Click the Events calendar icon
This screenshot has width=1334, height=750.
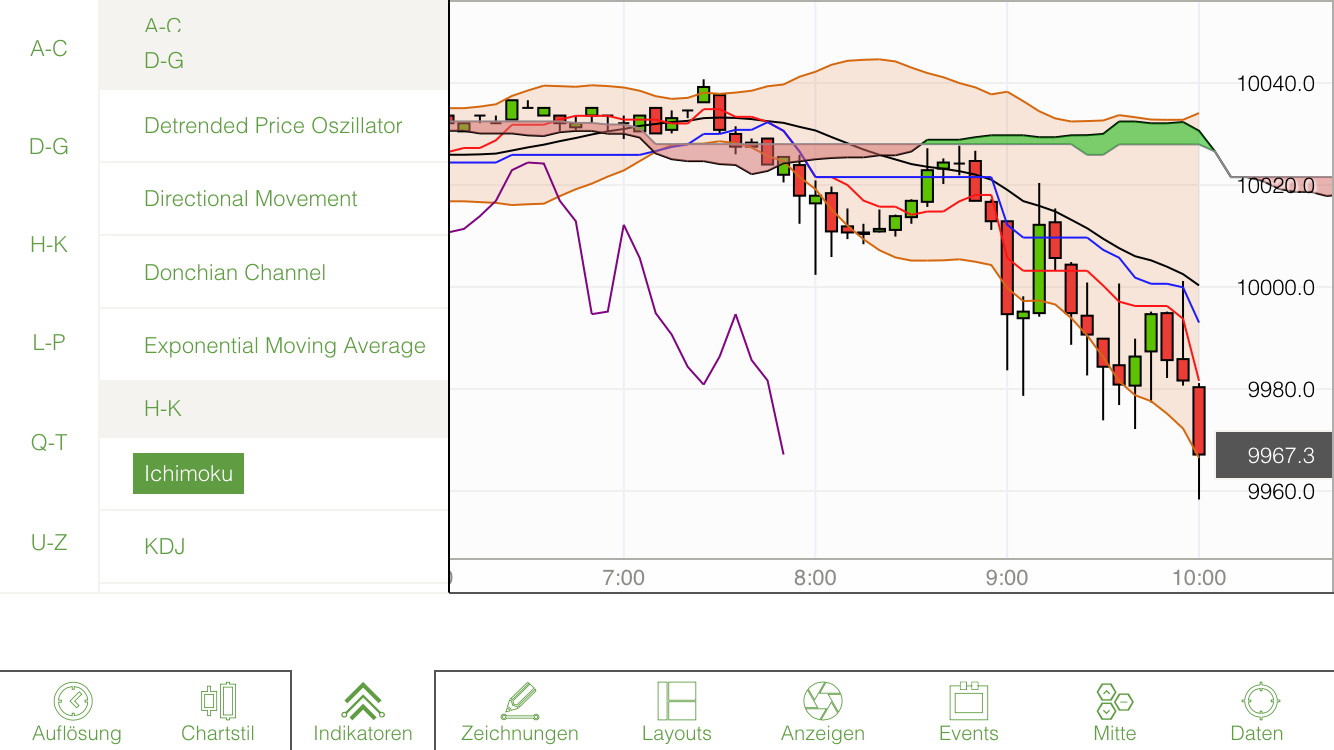(x=968, y=700)
